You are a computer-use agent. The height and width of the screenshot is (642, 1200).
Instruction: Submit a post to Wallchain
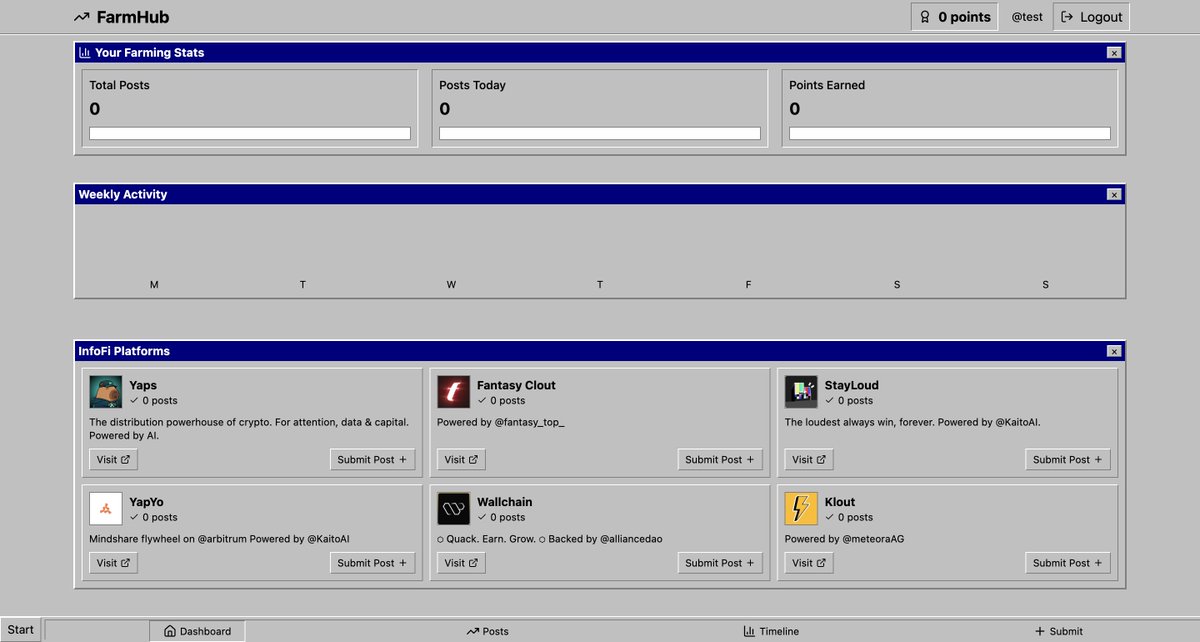point(720,563)
